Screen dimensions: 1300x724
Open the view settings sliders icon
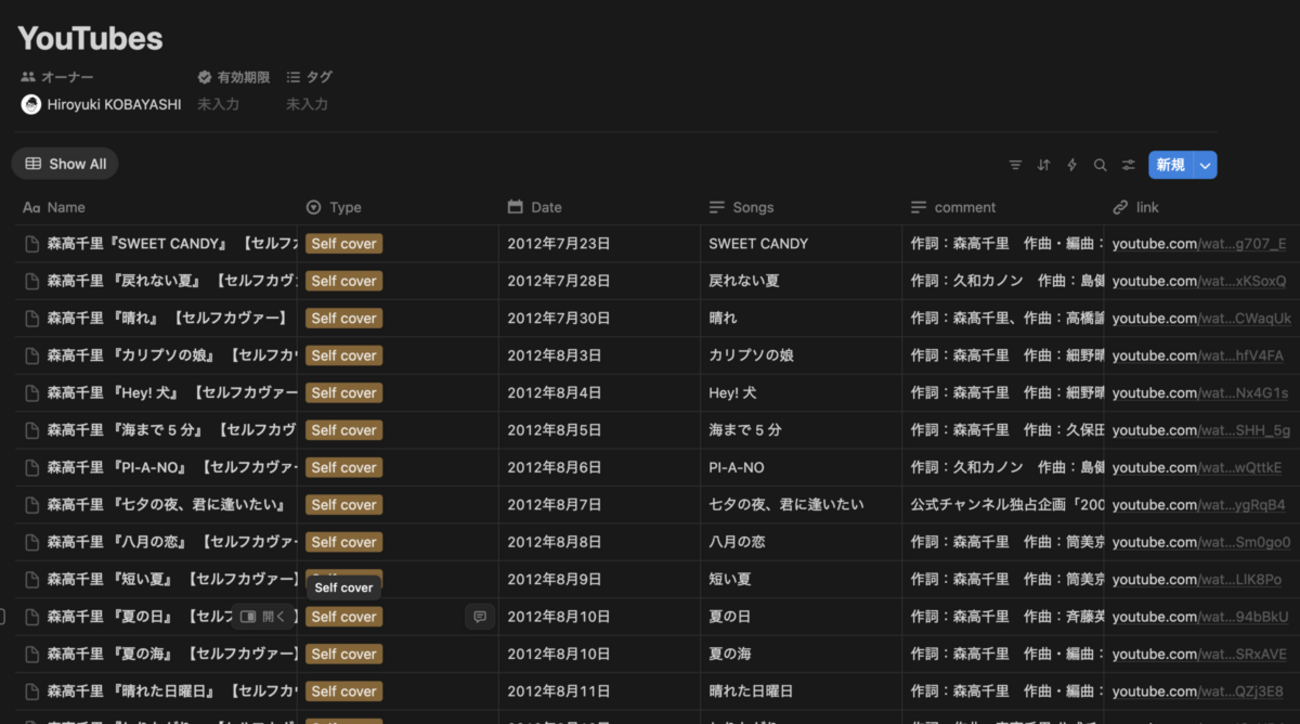click(1128, 165)
